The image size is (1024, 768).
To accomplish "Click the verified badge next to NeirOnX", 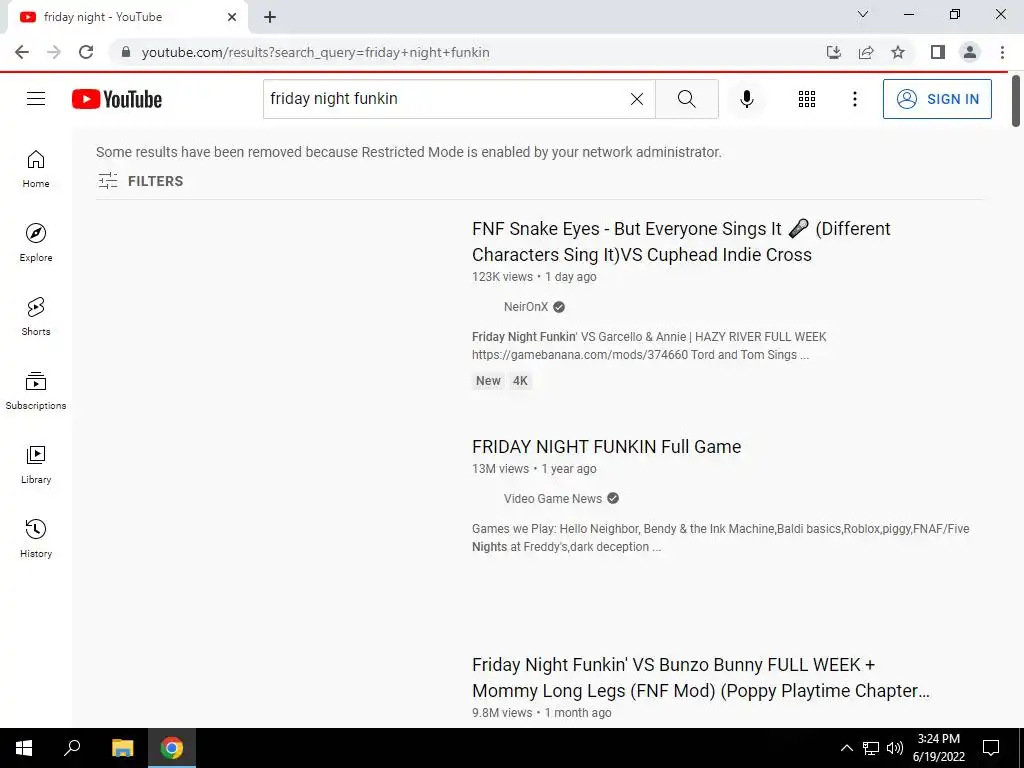I will [x=559, y=307].
